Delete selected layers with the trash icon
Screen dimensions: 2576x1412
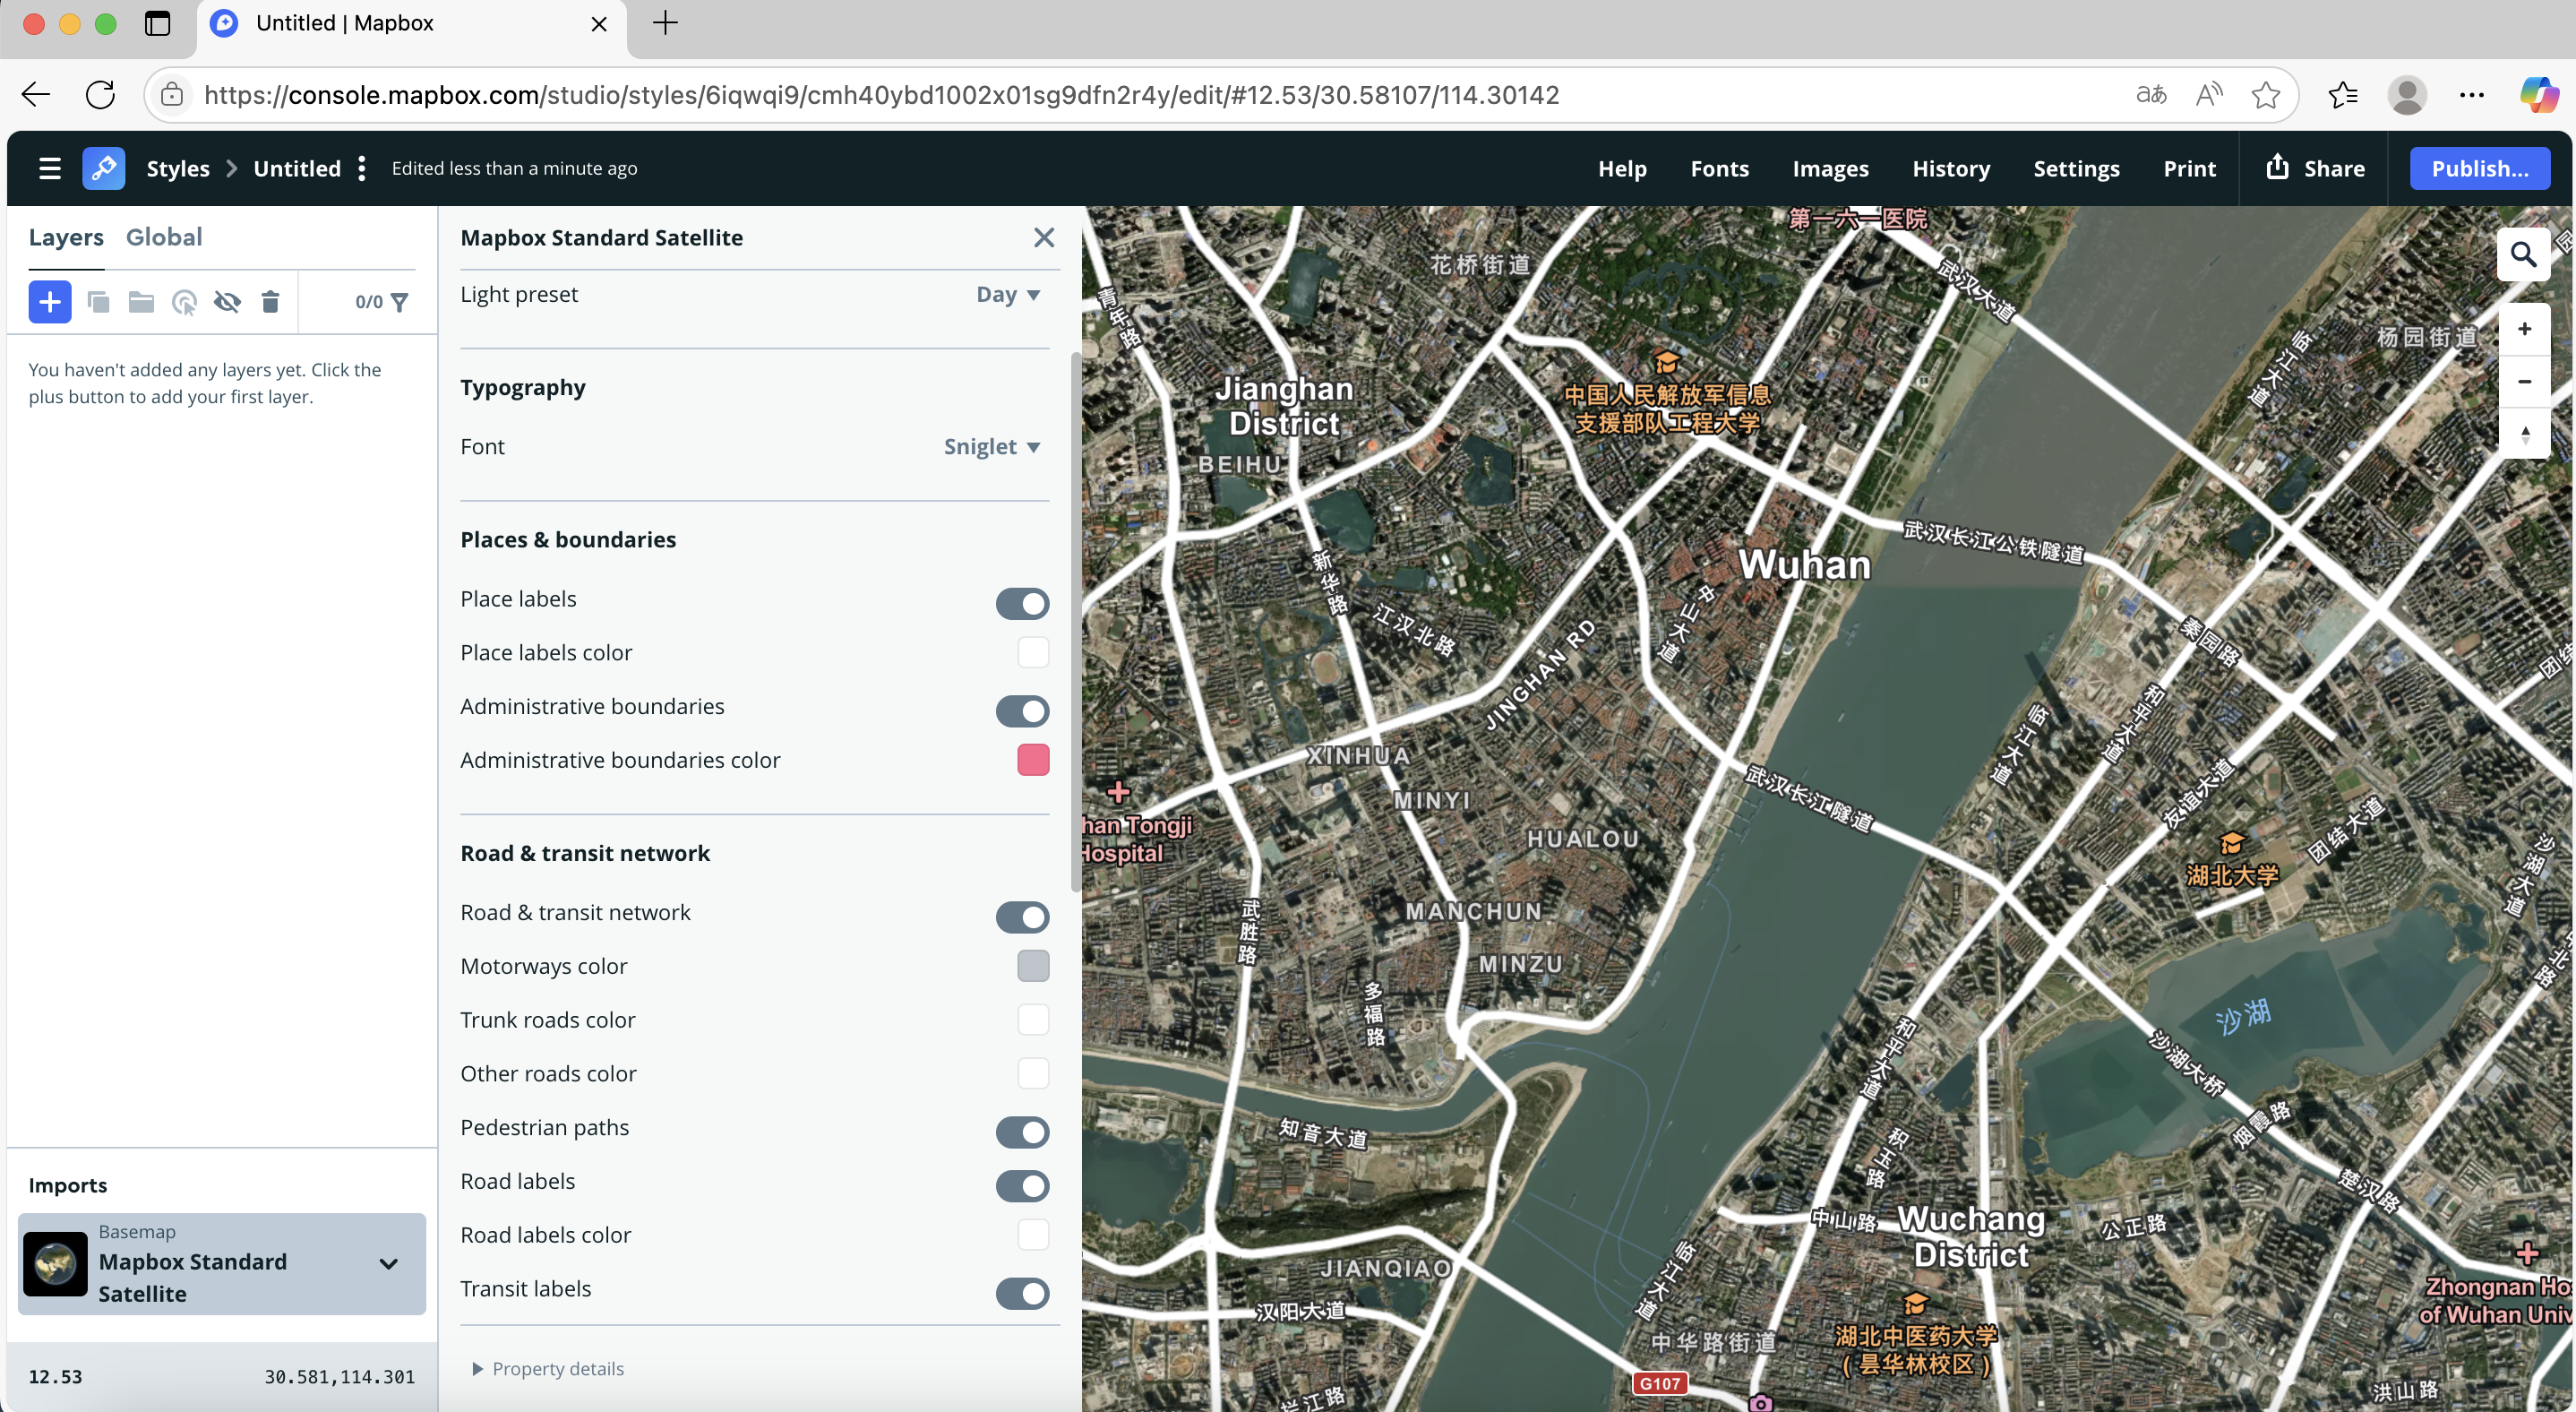point(270,301)
